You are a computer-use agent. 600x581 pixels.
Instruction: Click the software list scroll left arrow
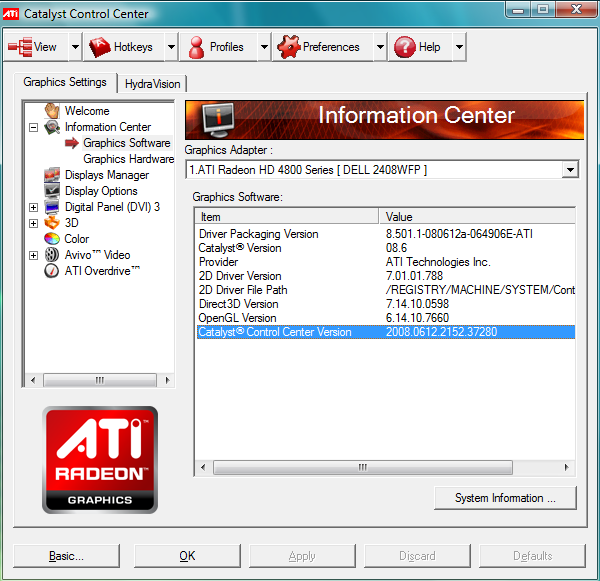point(203,467)
